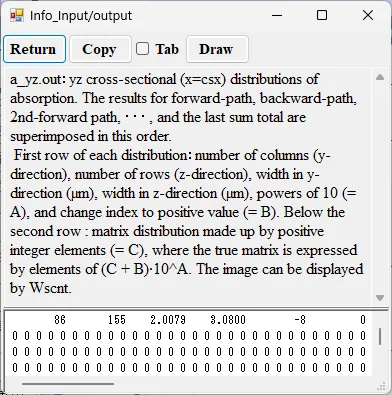
Task: Click the 'a_yz.out' text in the description
Action: point(37,80)
